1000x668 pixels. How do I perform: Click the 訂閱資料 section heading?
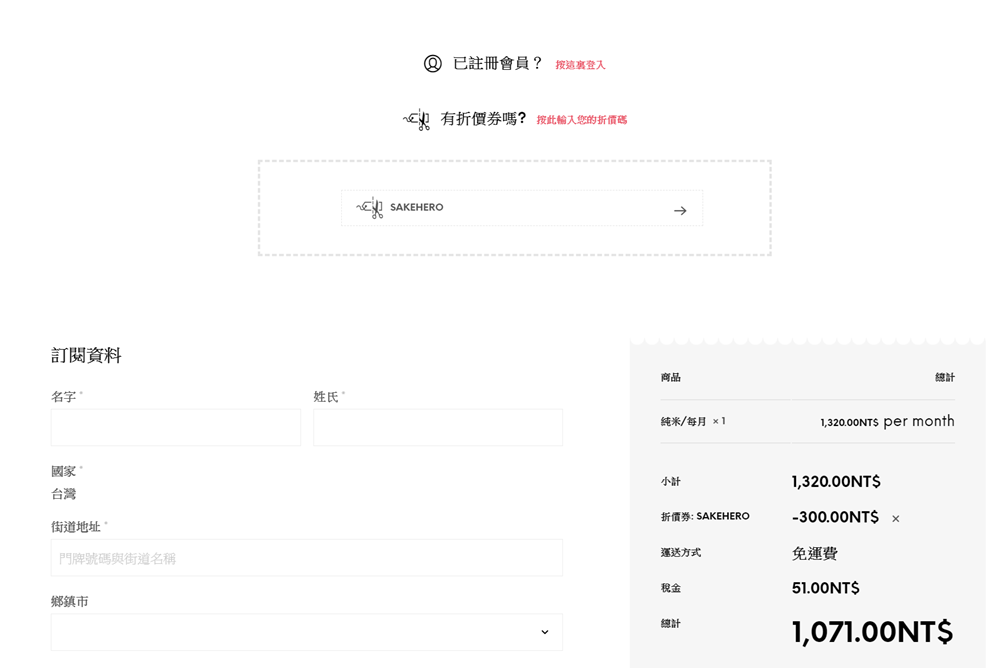point(86,355)
